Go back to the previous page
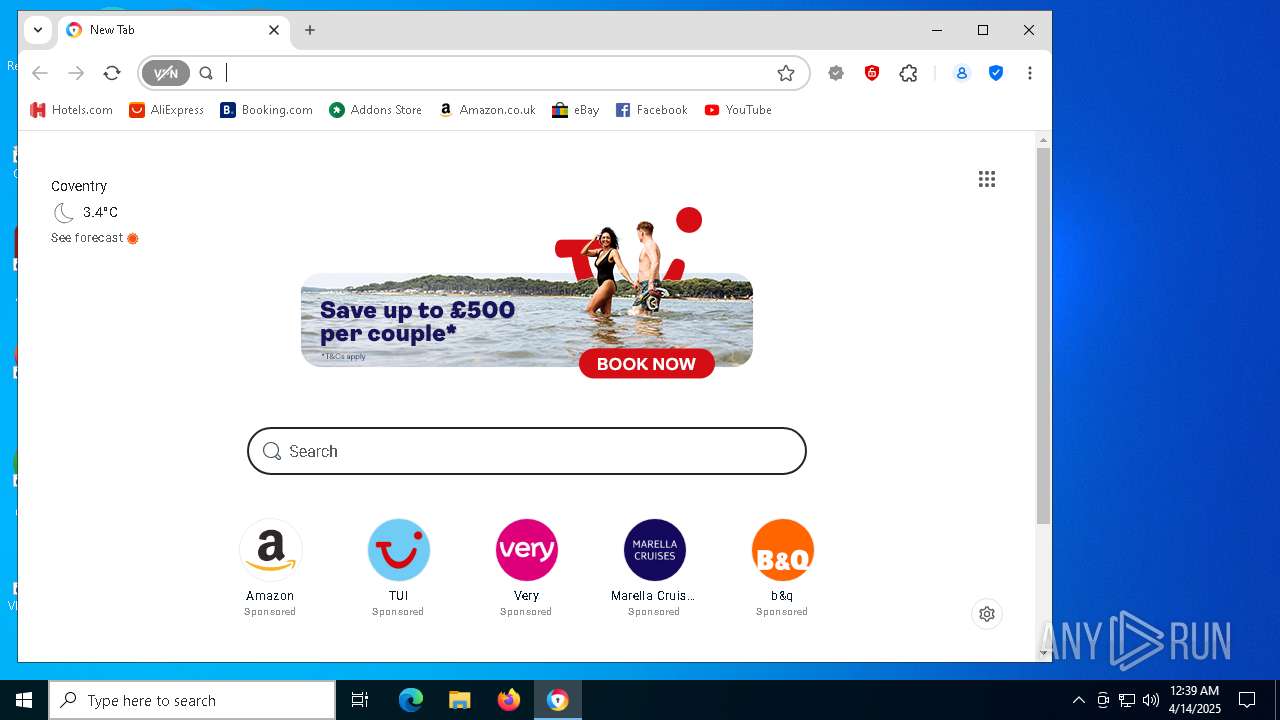This screenshot has width=1280, height=720. click(x=40, y=73)
